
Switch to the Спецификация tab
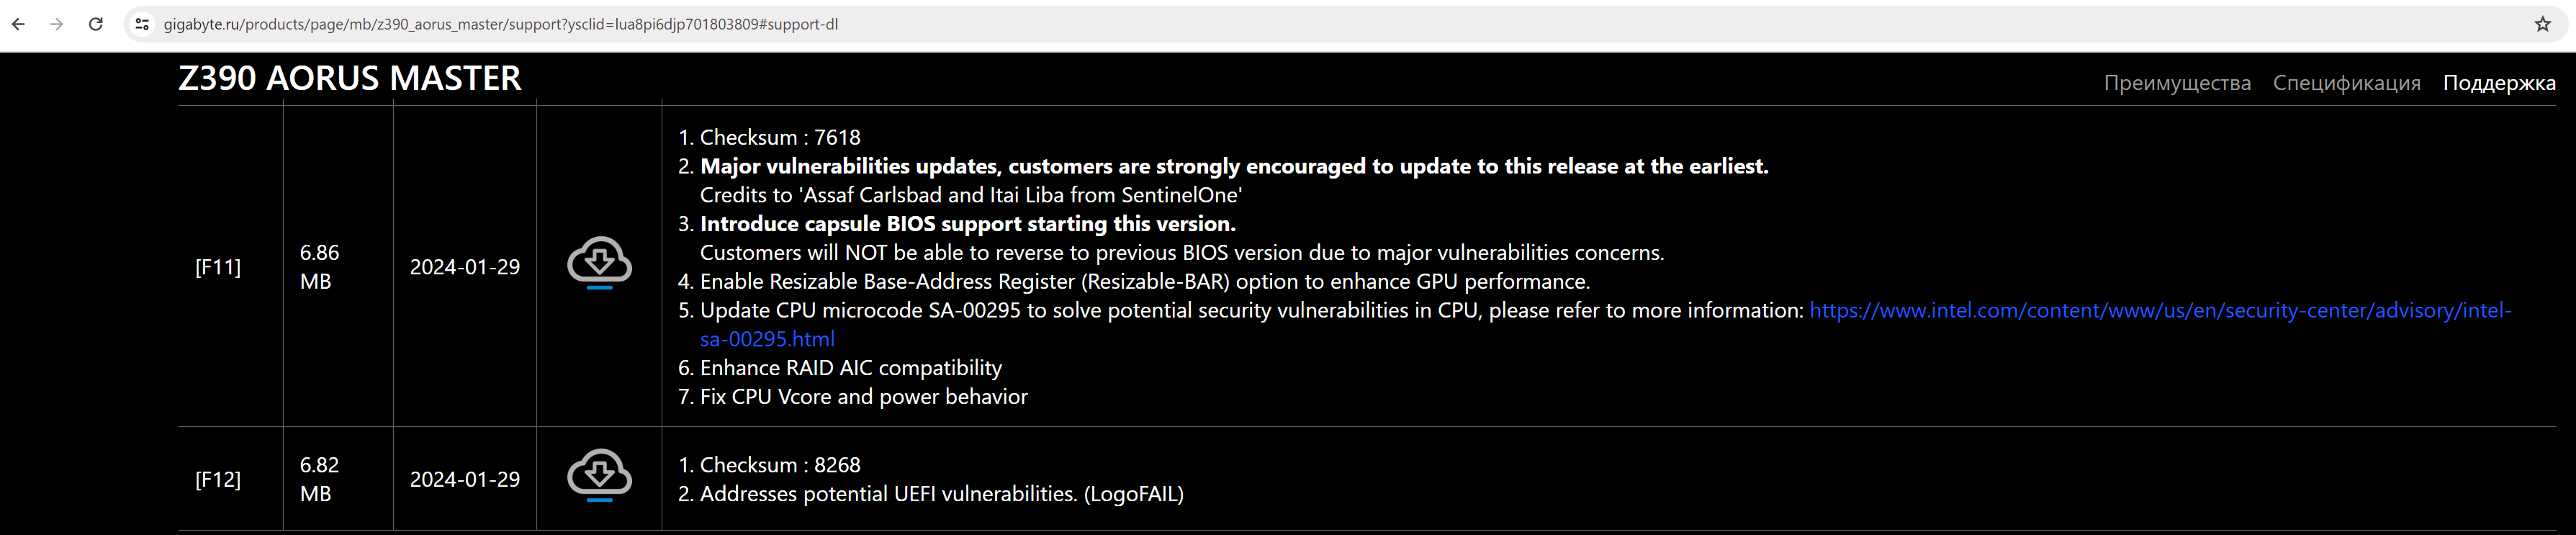pyautogui.click(x=2346, y=83)
